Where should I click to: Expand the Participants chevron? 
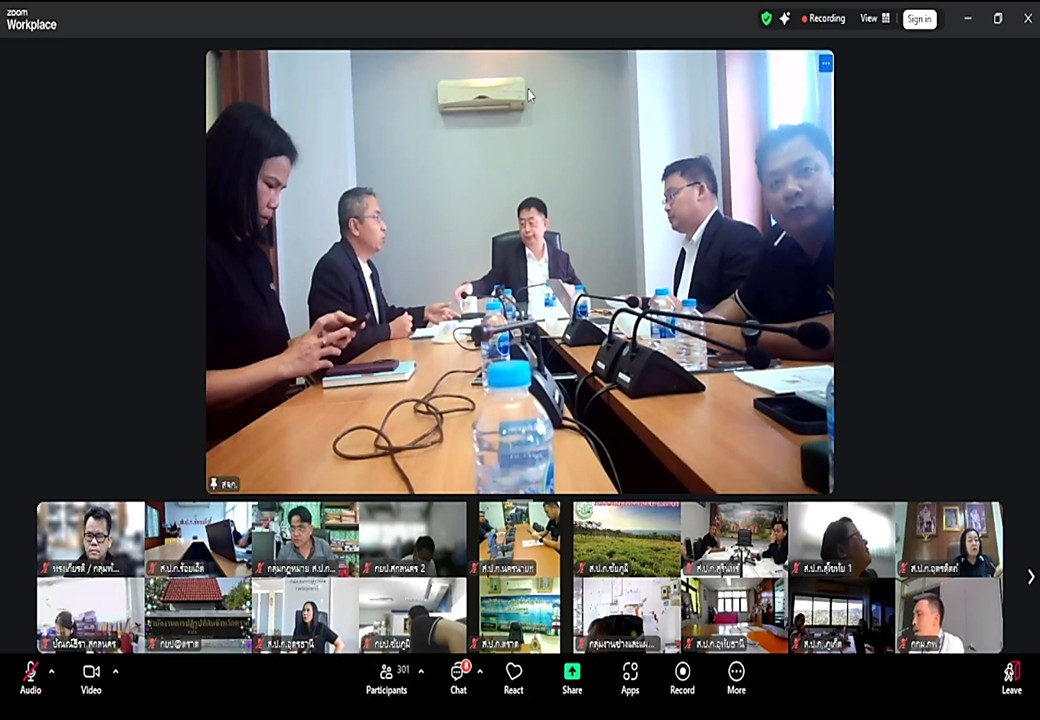click(x=420, y=672)
